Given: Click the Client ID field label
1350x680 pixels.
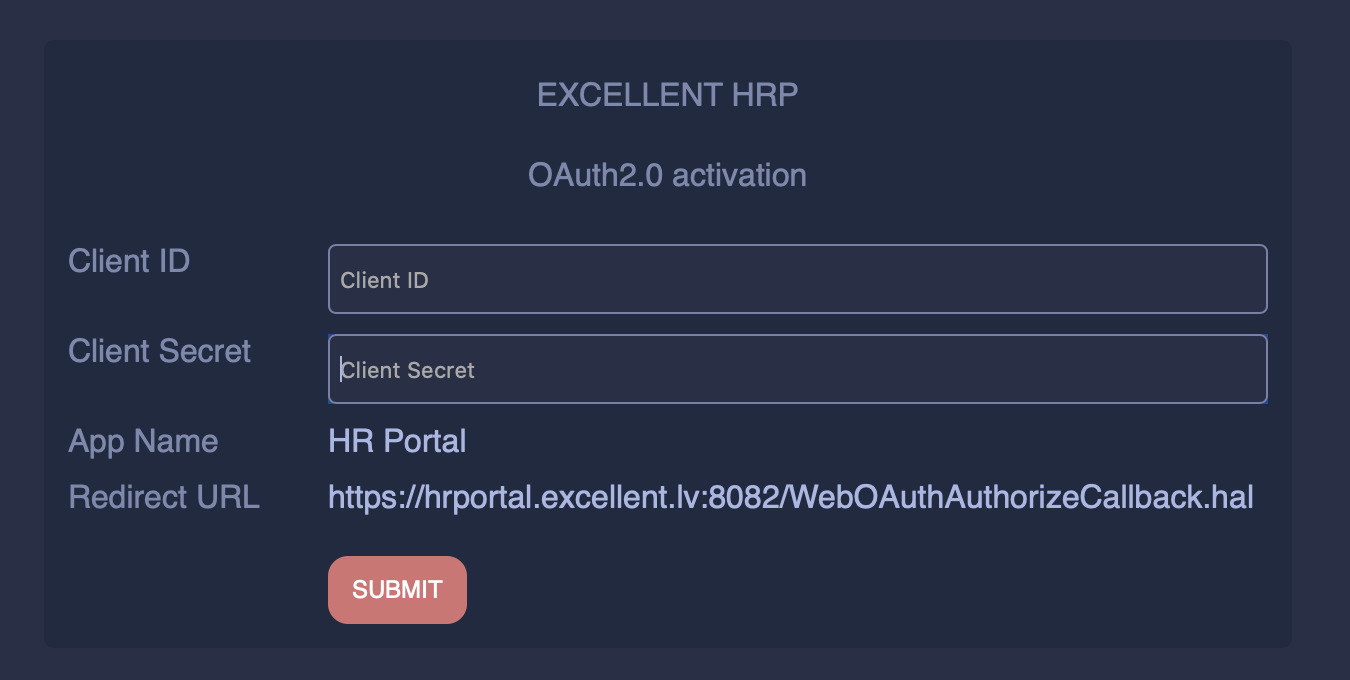Looking at the screenshot, I should point(129,262).
